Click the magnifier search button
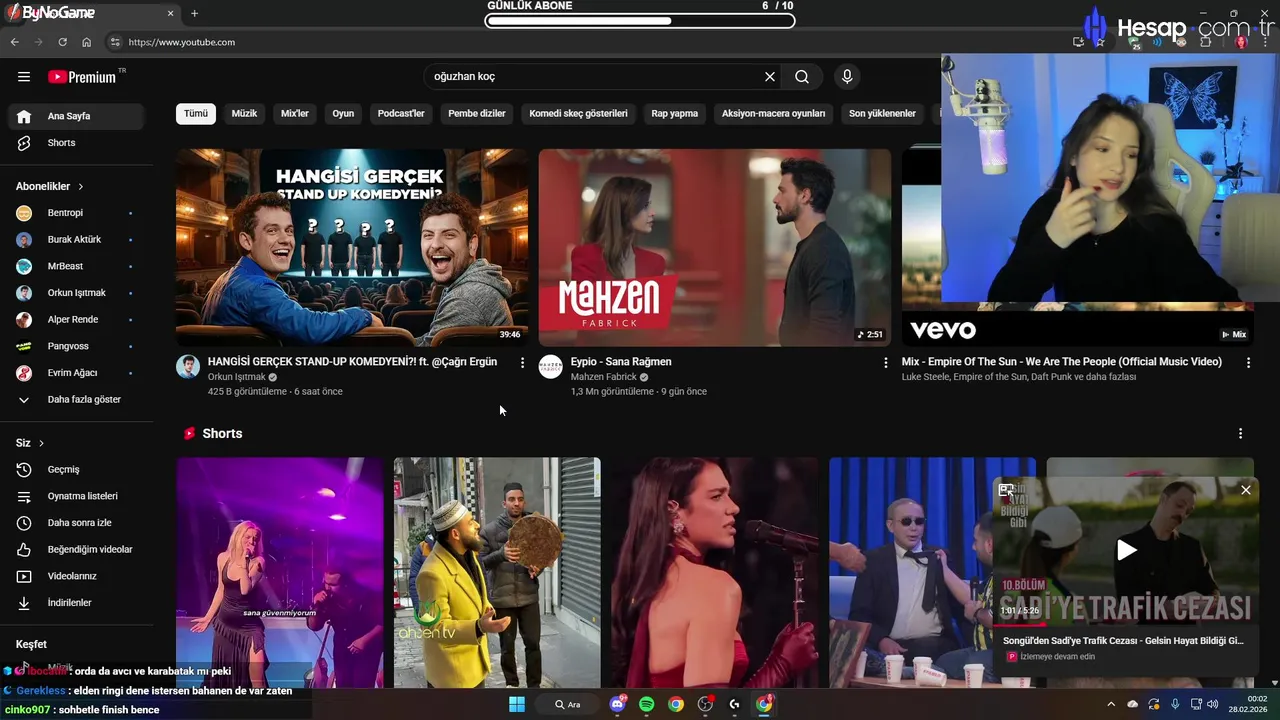Screen dimensions: 1280x720 pyautogui.click(x=802, y=77)
